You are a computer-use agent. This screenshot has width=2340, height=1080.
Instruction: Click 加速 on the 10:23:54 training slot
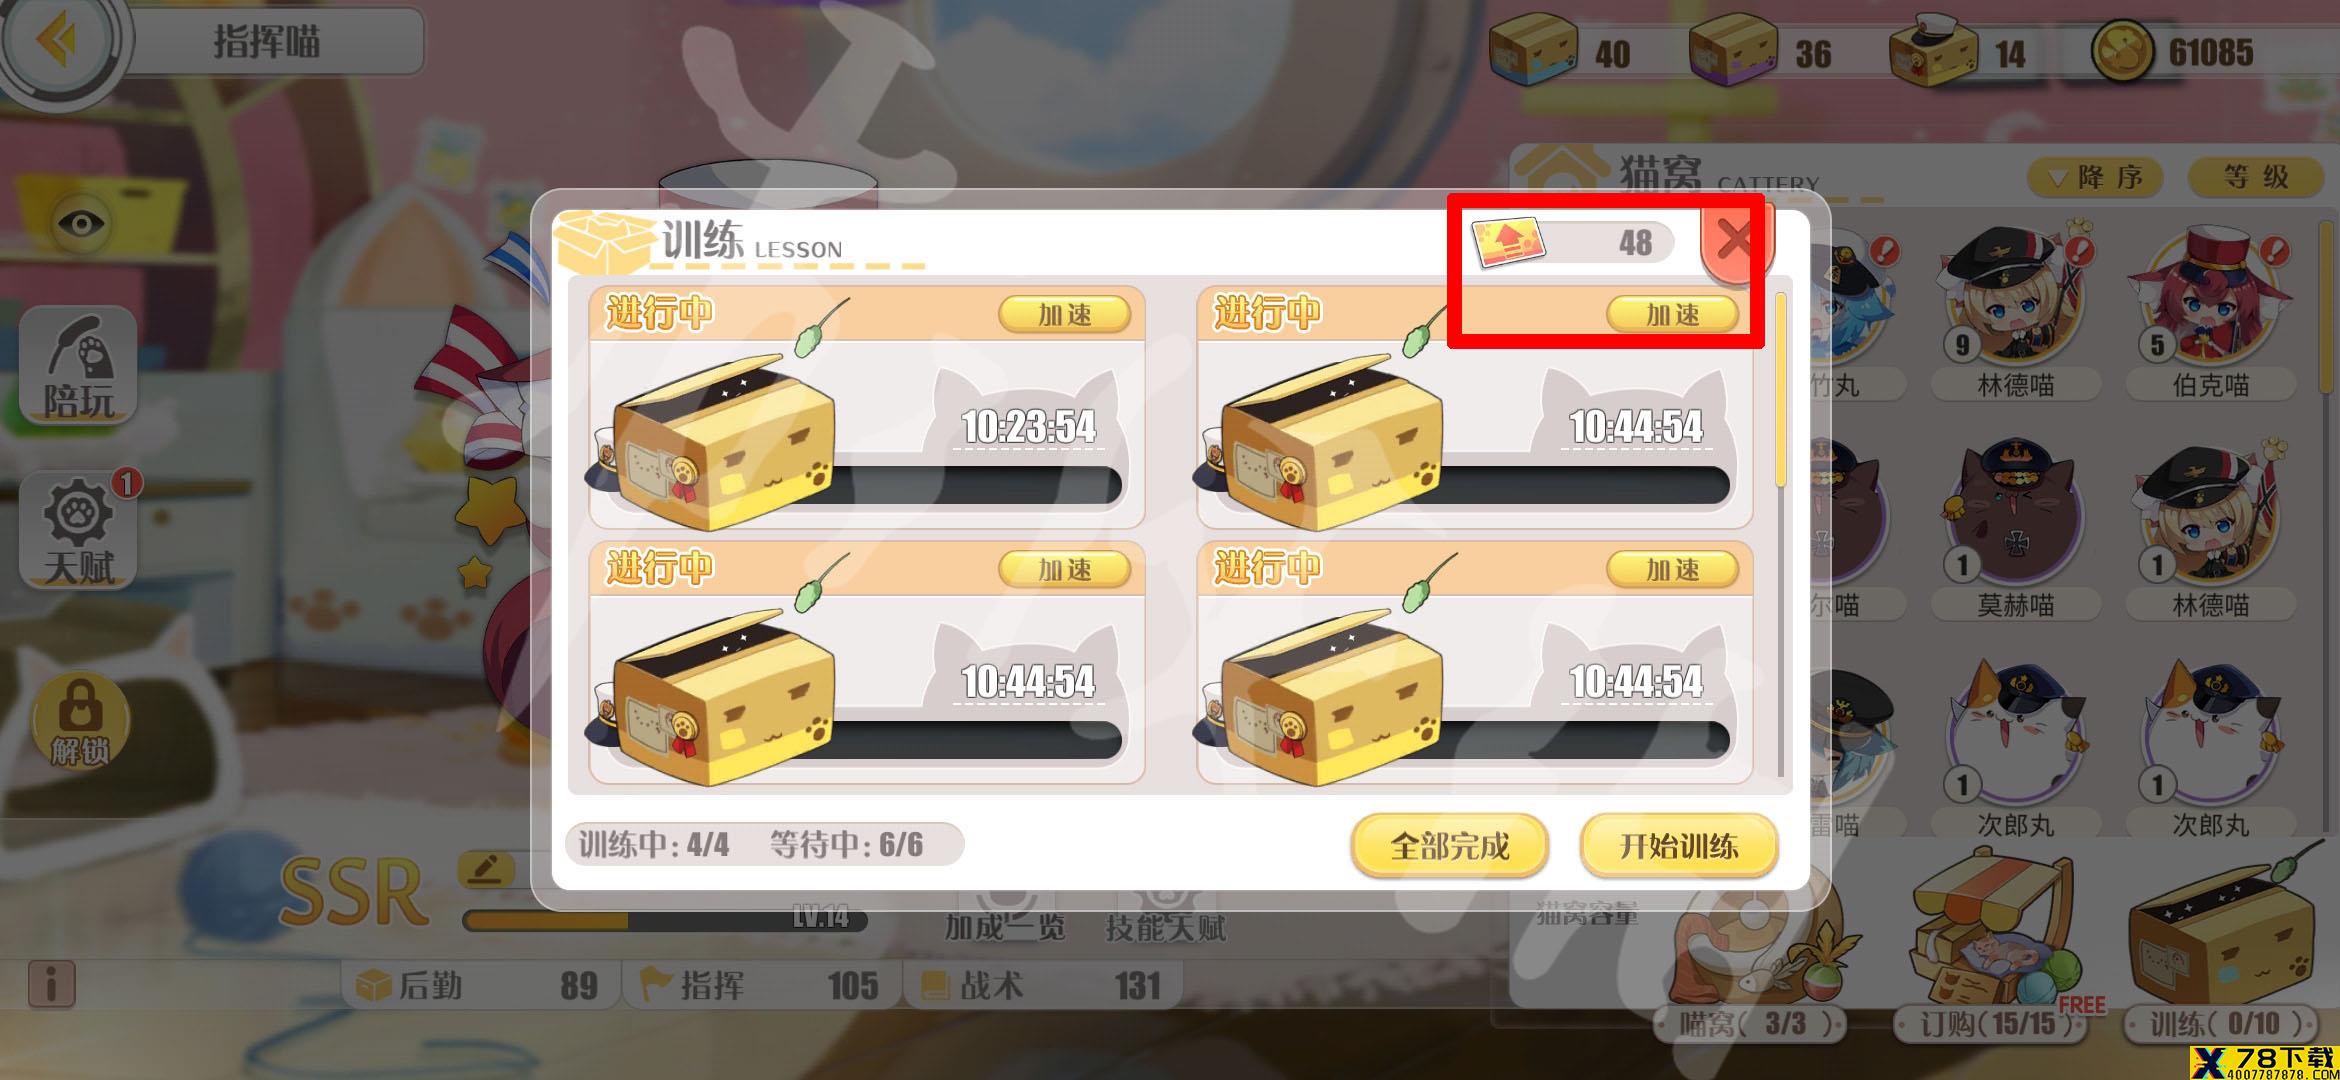click(x=1065, y=315)
